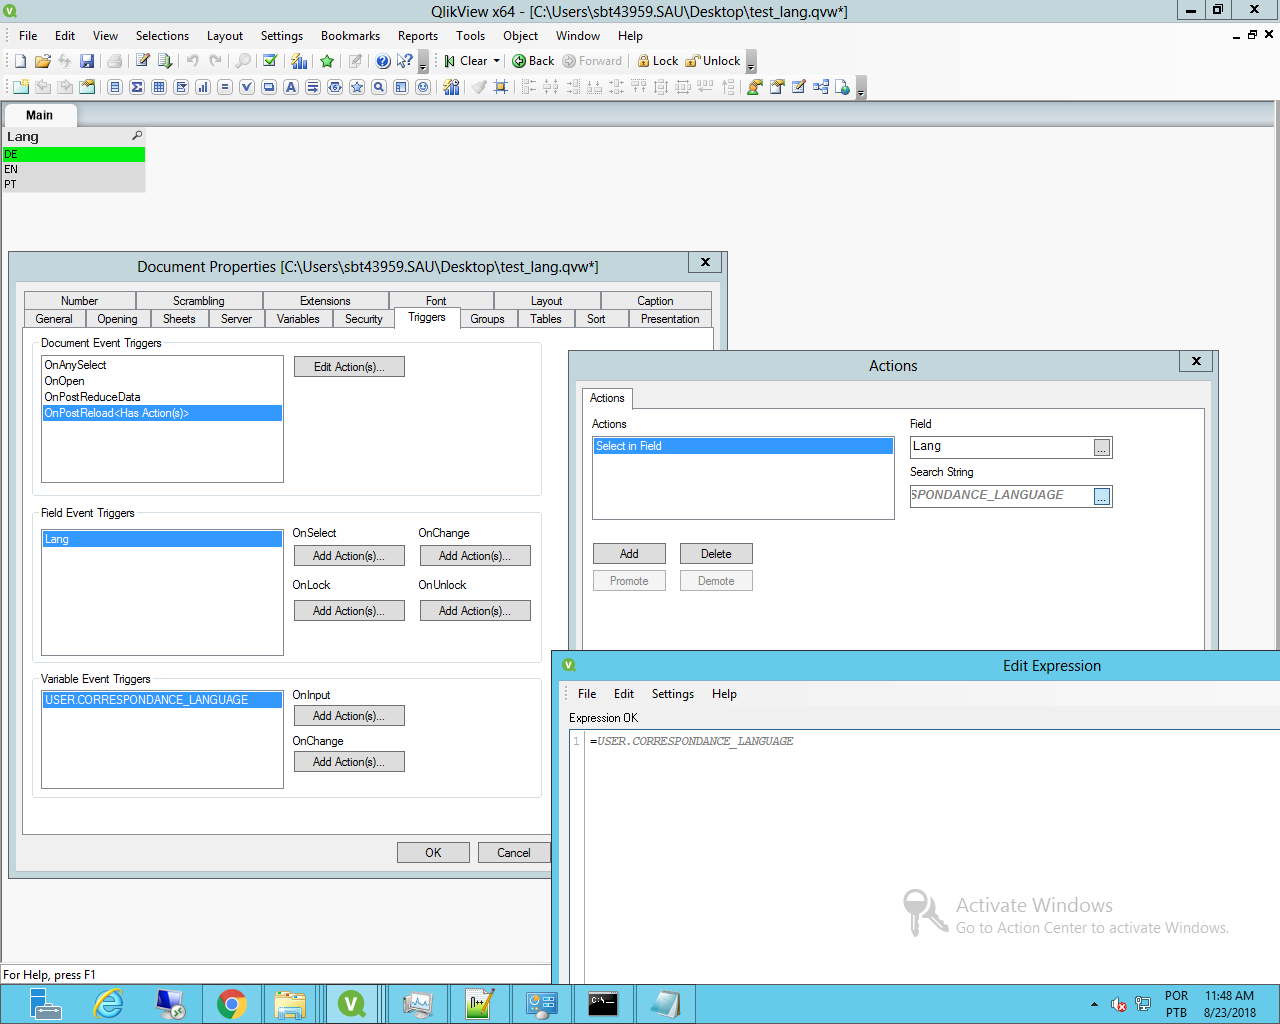
Task: Open File Explorer from the taskbar
Action: tap(290, 1003)
